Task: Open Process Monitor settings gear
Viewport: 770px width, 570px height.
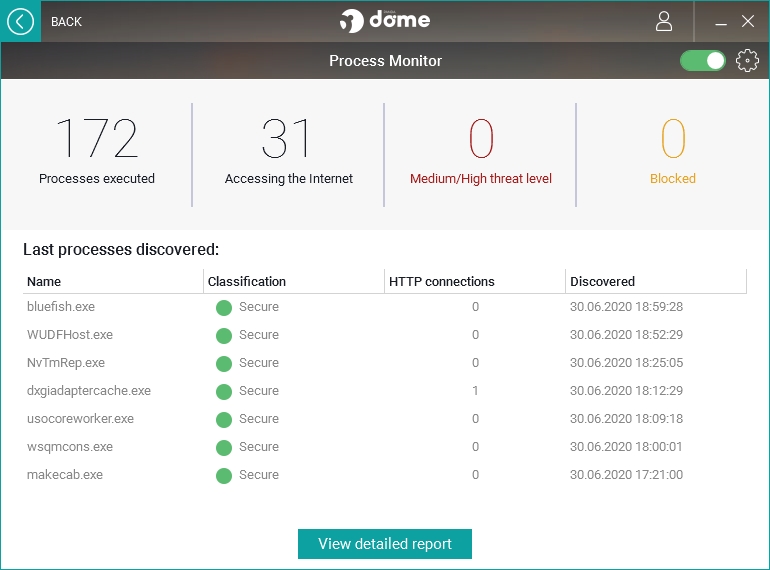Action: coord(747,61)
